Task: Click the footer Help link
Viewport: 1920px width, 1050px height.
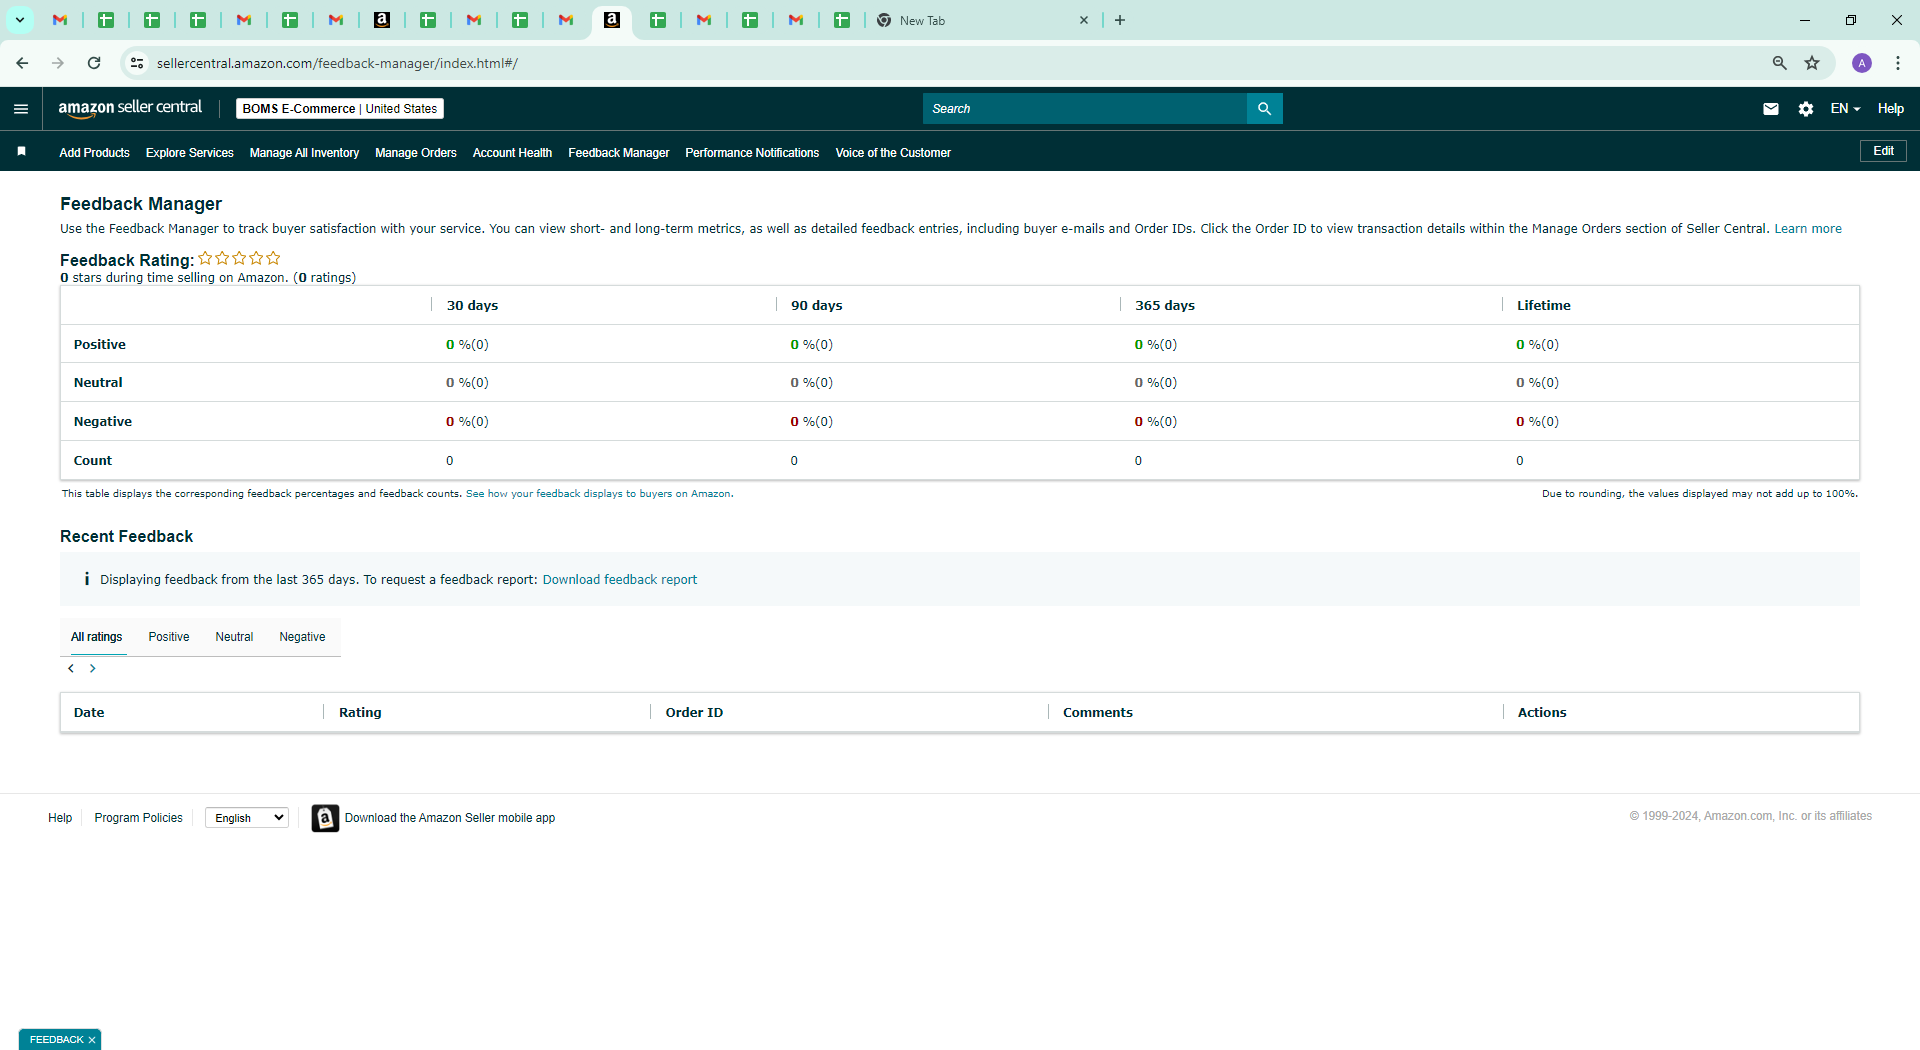Action: point(60,818)
